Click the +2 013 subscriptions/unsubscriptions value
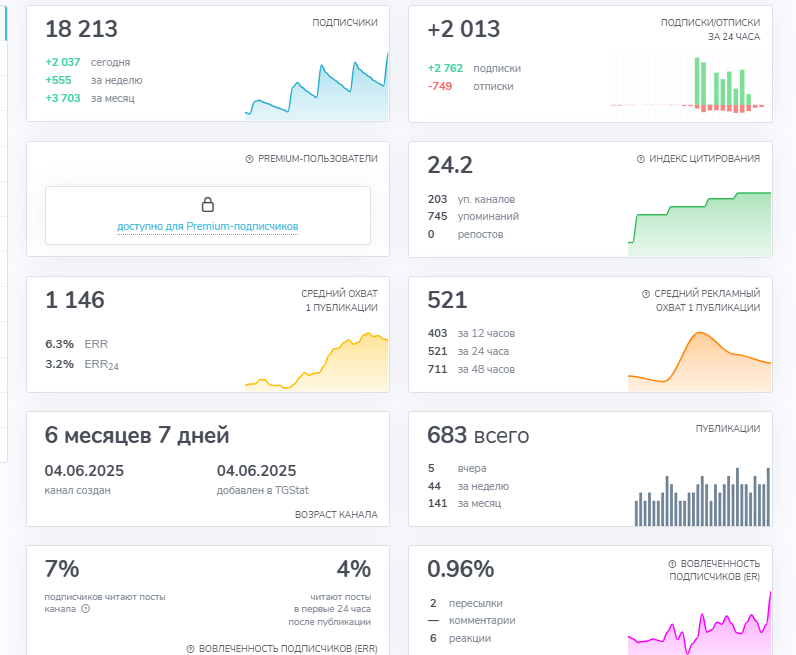 tap(463, 29)
